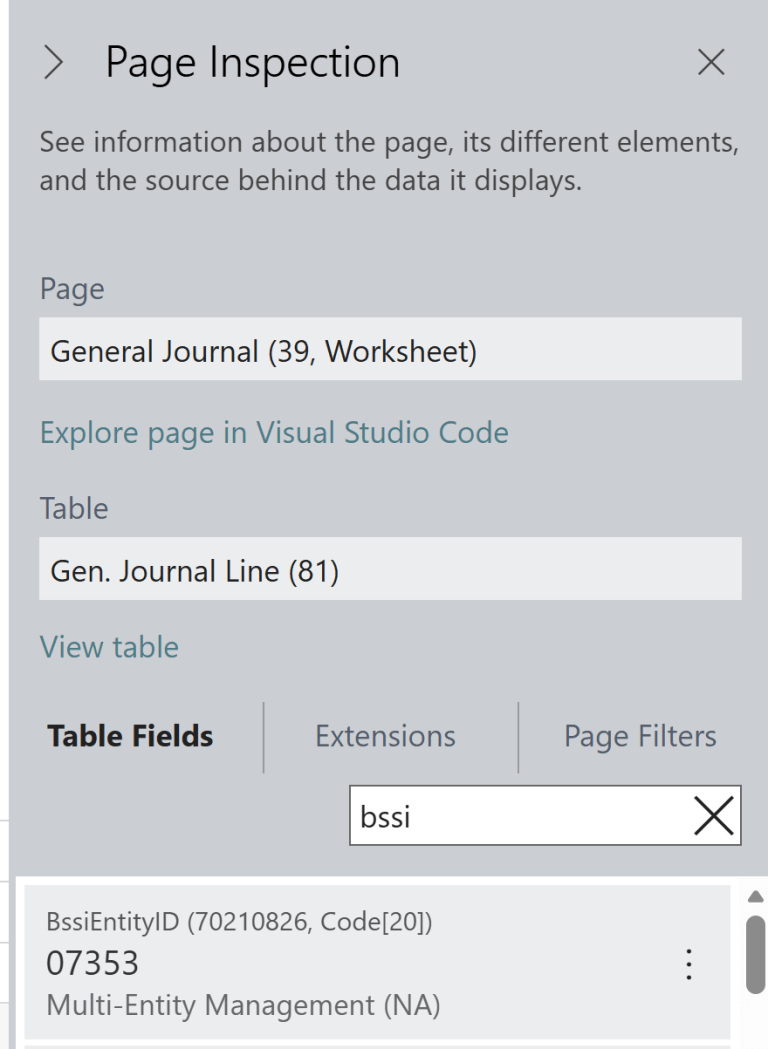Close the Page Inspection panel
Viewport: 768px width, 1049px height.
point(711,62)
